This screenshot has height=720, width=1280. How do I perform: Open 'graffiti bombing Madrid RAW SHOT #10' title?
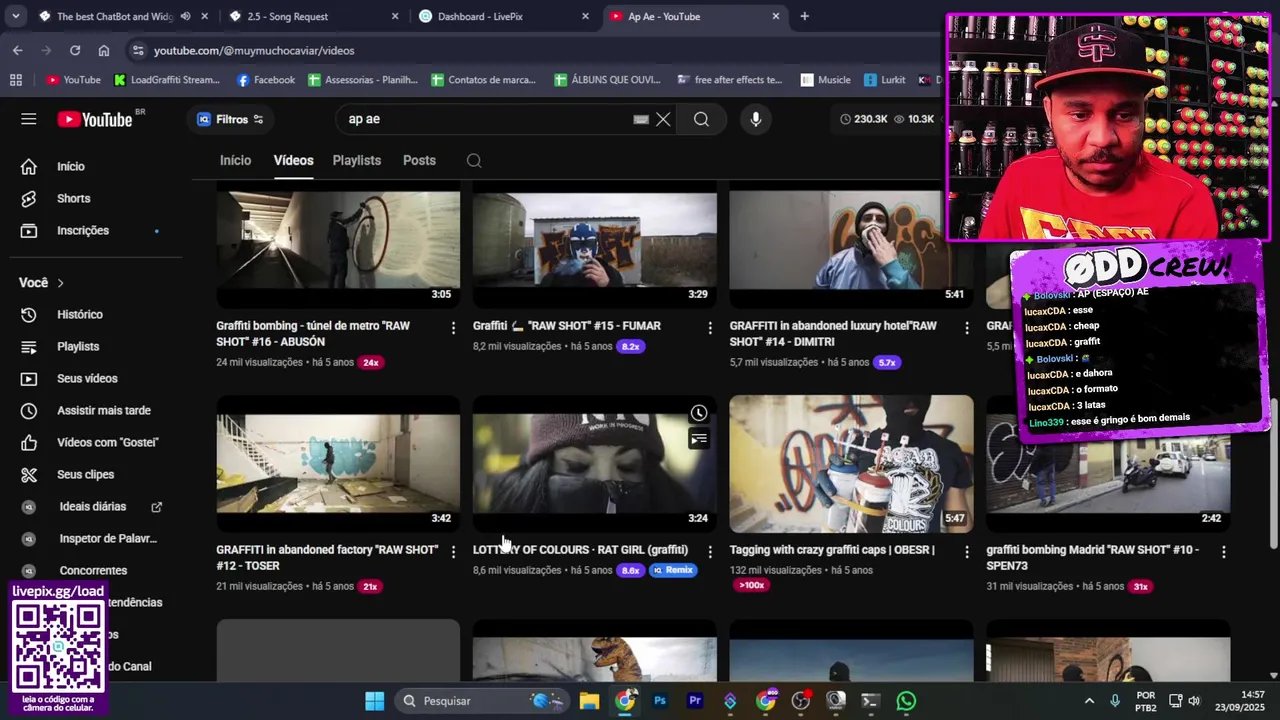(1092, 557)
